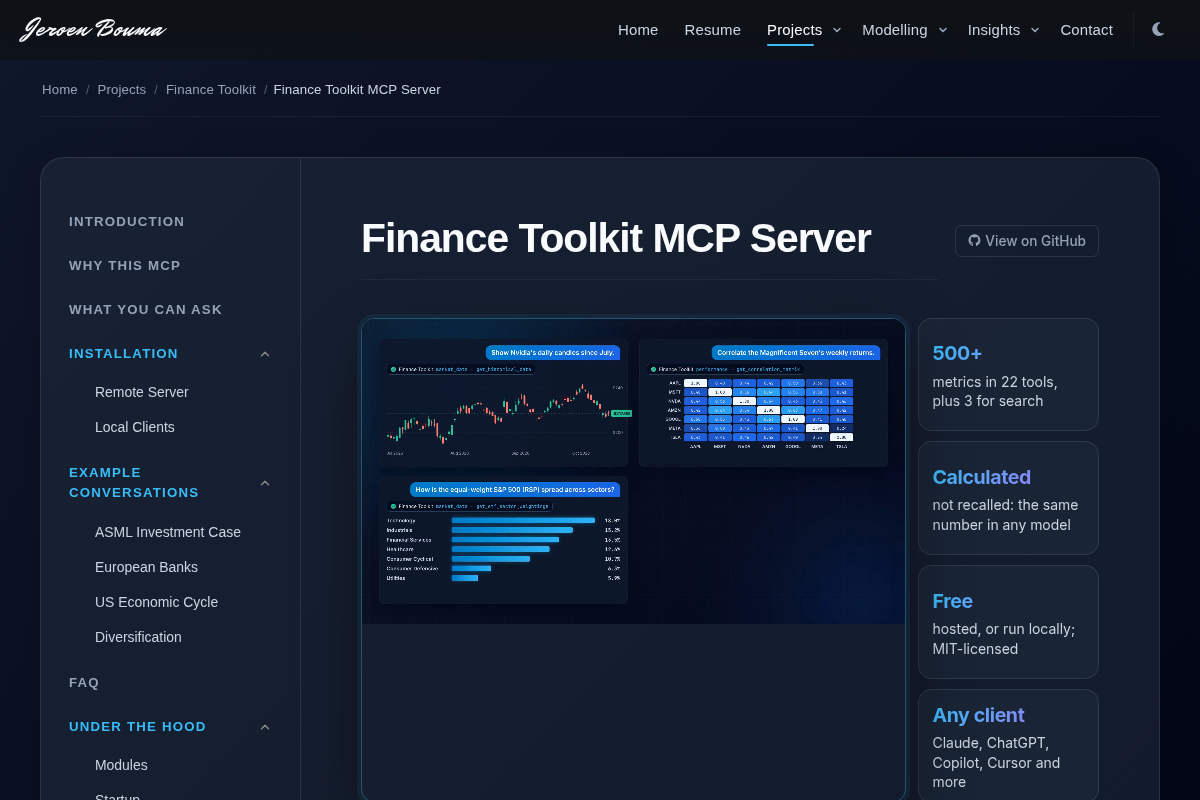This screenshot has width=1200, height=800.
Task: Open Under The Hood sidebar section
Action: click(x=138, y=727)
